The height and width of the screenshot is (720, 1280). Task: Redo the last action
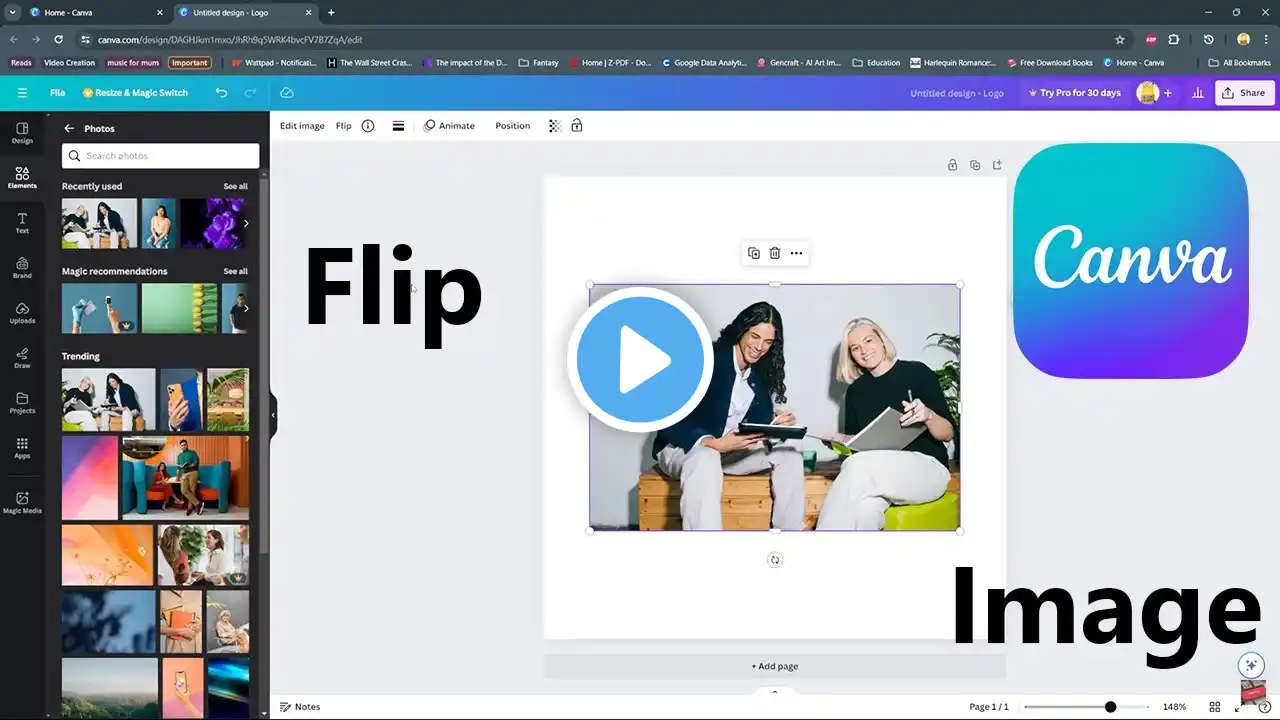[x=250, y=93]
